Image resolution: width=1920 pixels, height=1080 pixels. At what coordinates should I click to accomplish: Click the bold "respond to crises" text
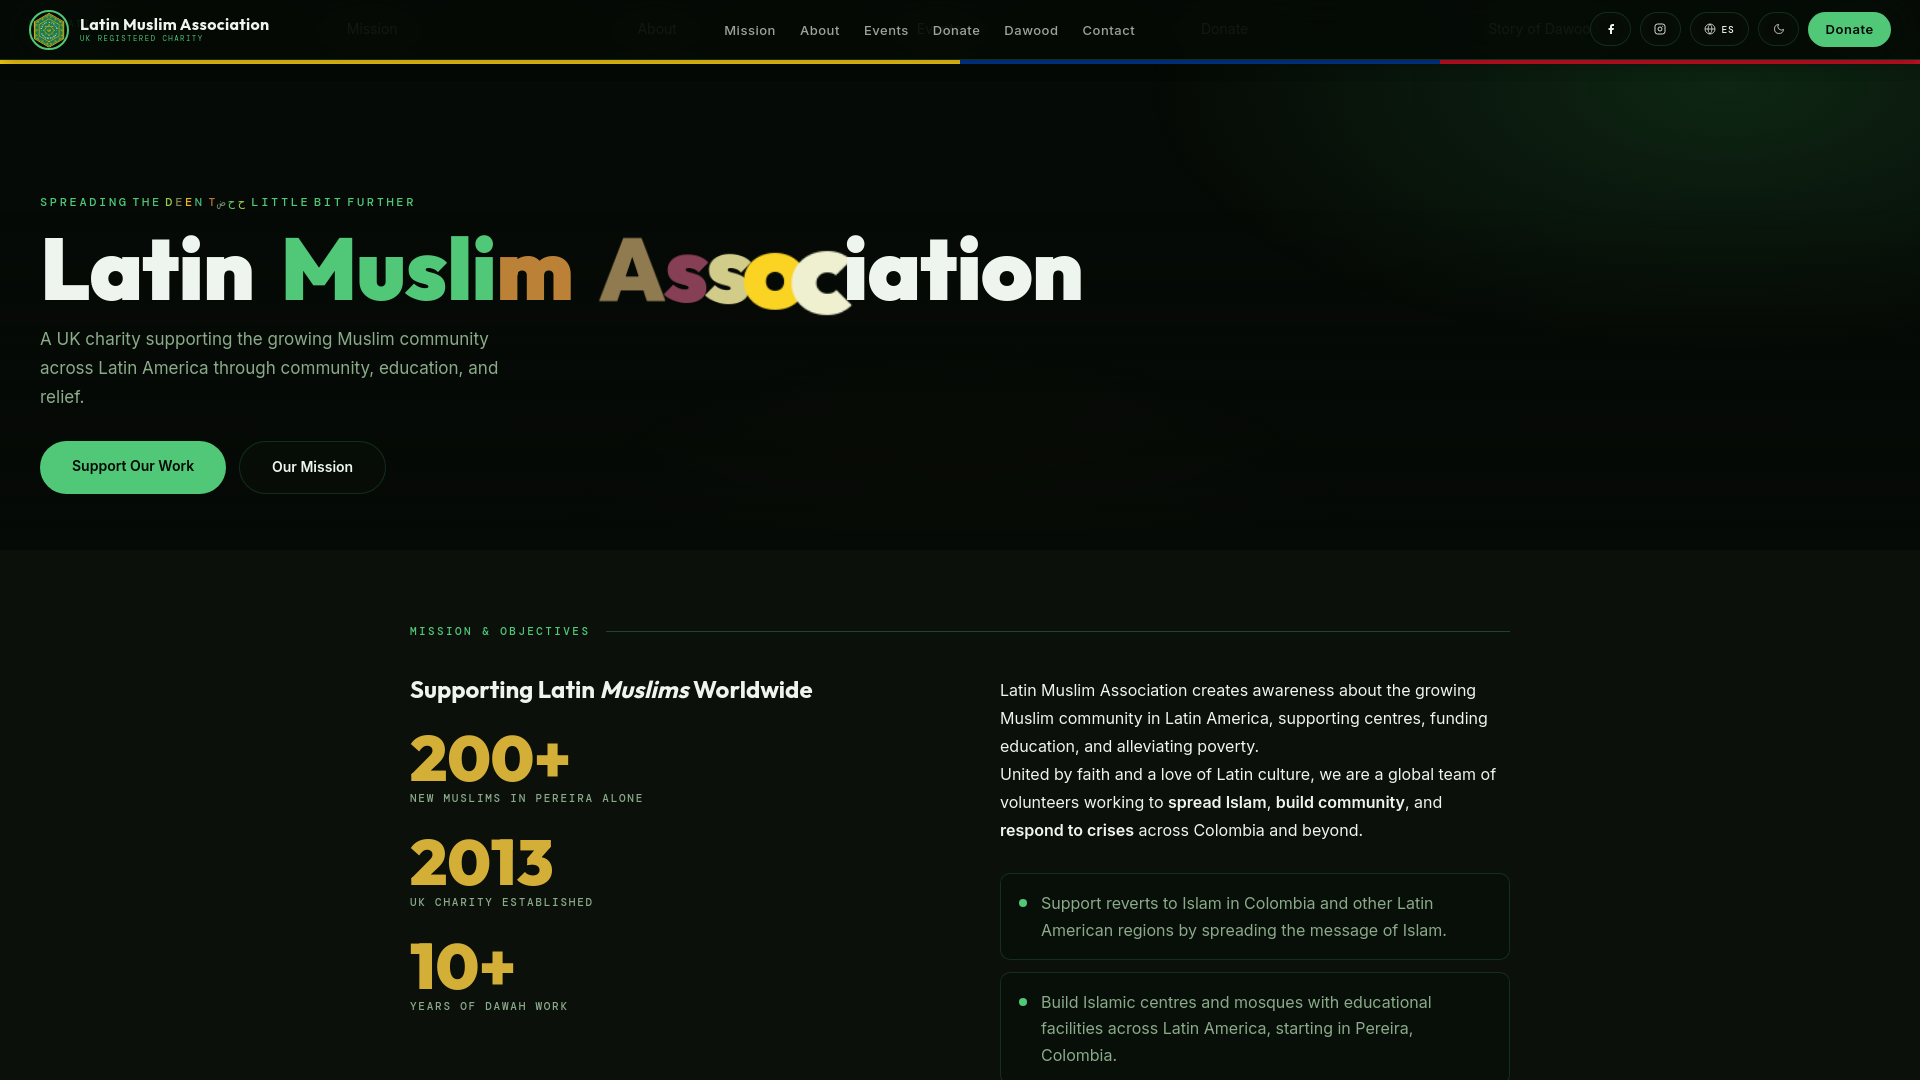[1066, 830]
